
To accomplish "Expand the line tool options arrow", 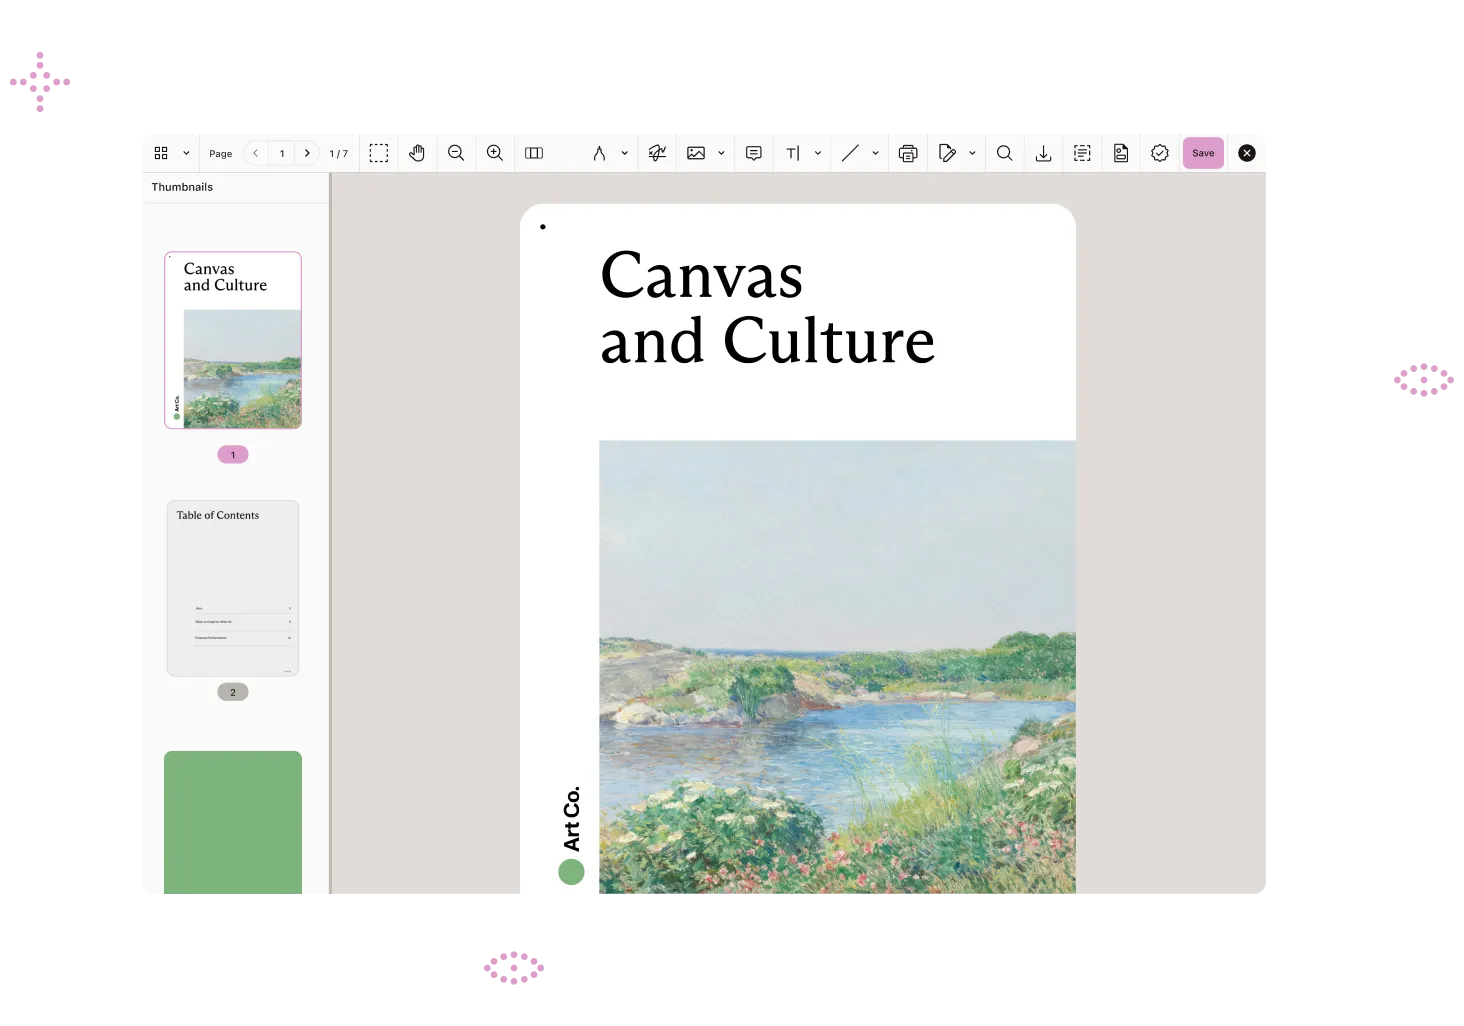I will point(875,153).
